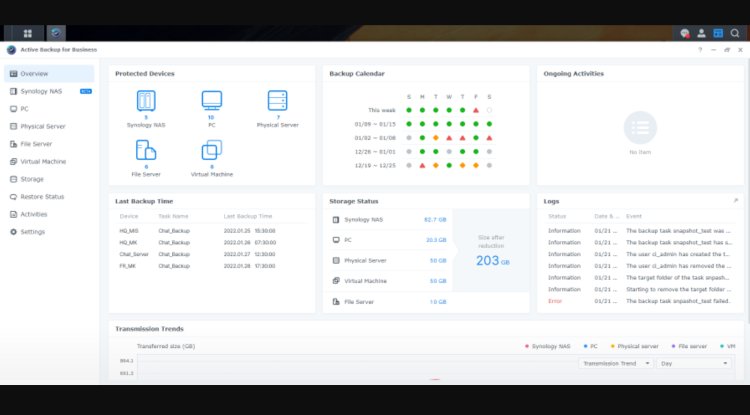
Task: Click the Physical Server protected device icon
Action: point(277,100)
